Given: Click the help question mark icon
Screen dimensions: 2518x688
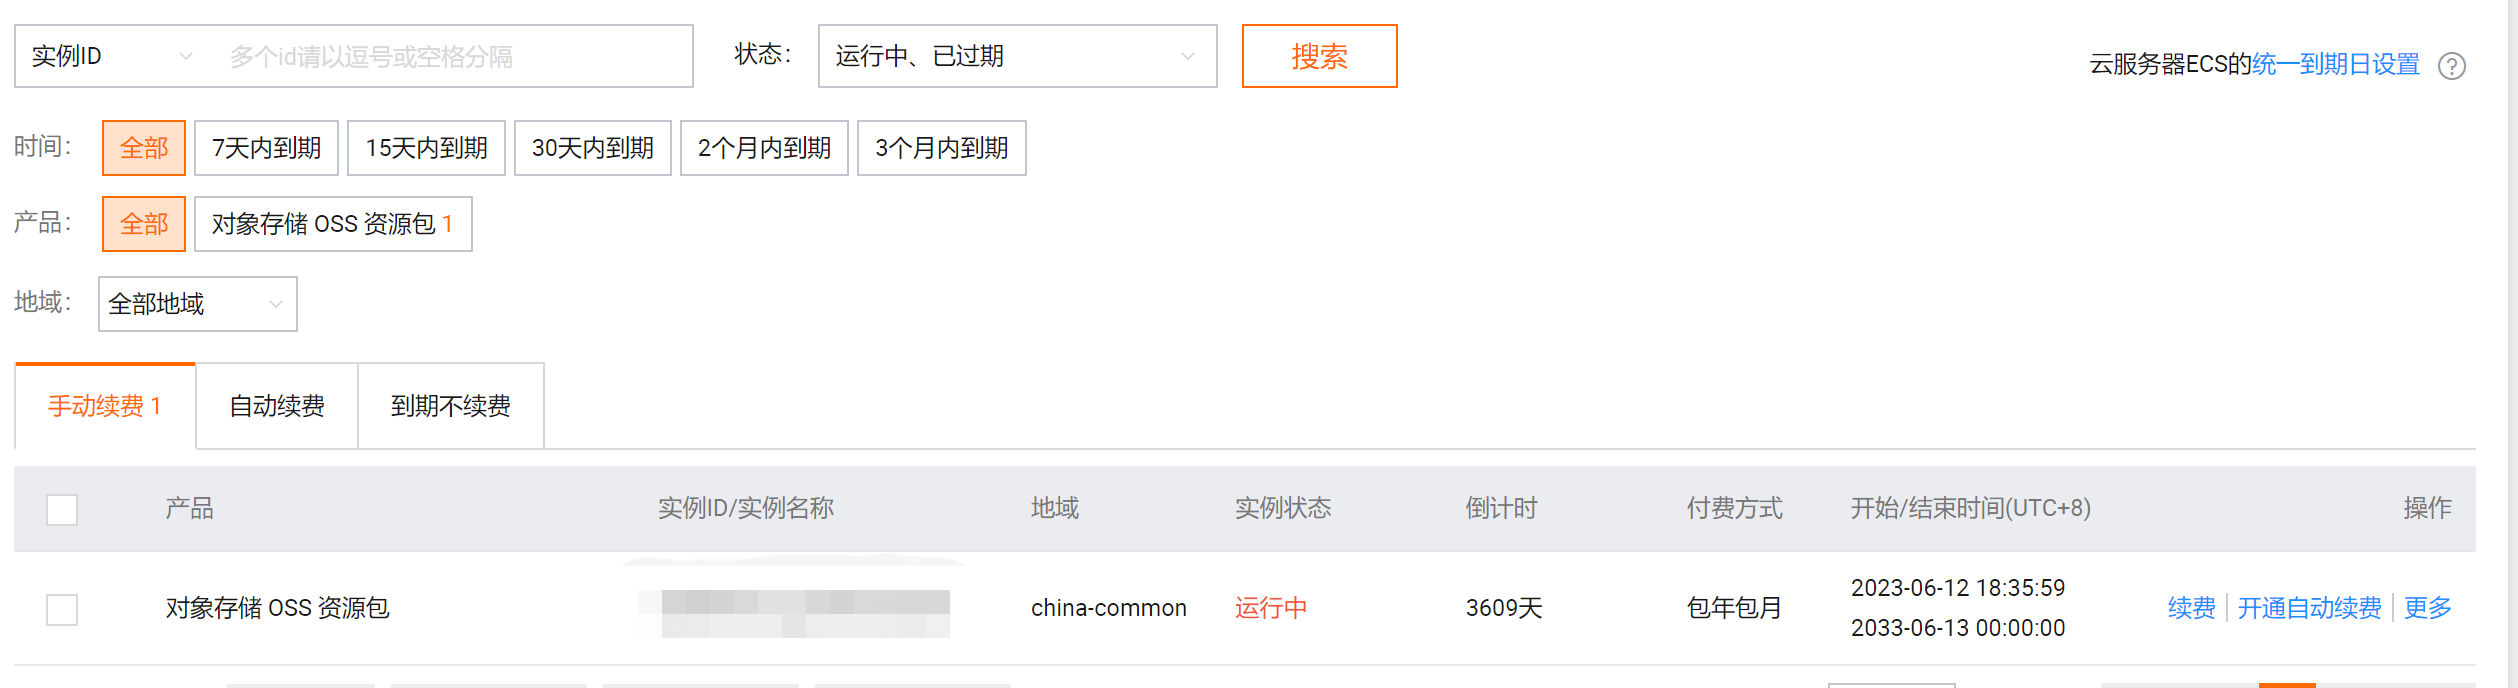Looking at the screenshot, I should point(2451,66).
